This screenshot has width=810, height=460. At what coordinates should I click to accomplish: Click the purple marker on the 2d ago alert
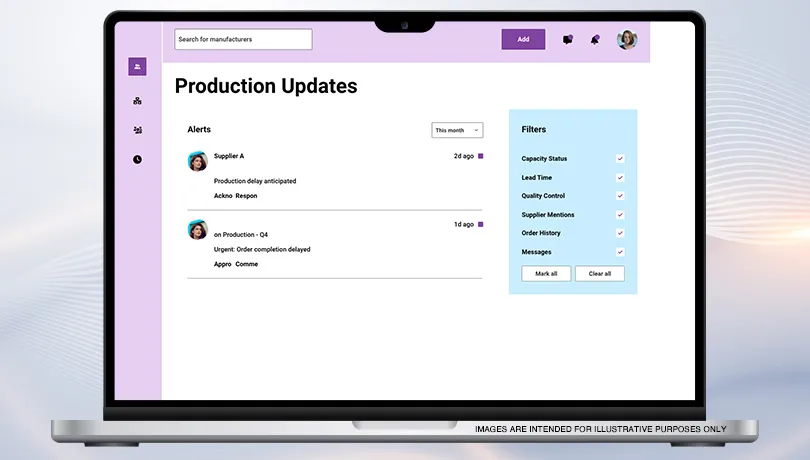click(x=480, y=156)
